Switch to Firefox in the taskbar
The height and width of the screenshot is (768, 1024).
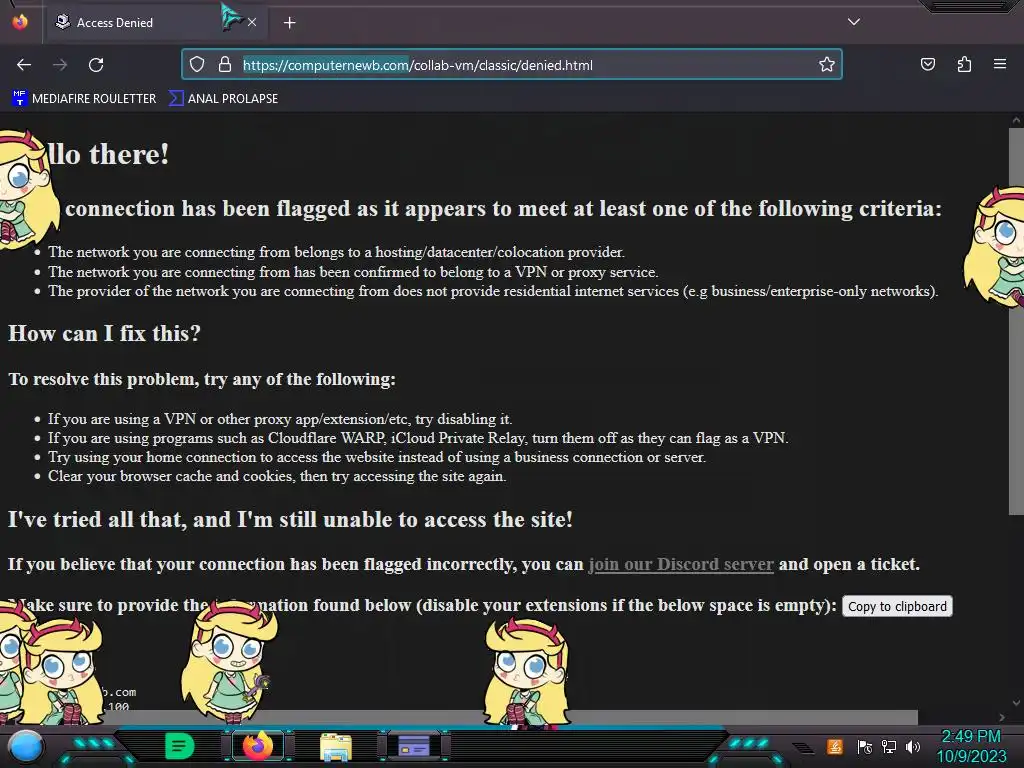[x=257, y=746]
